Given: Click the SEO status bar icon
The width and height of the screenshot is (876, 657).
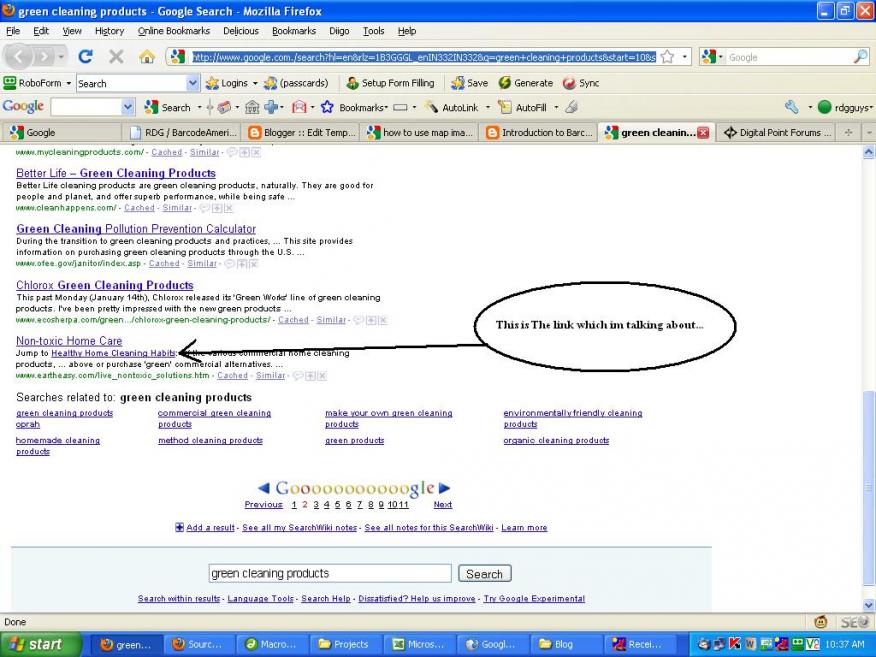Looking at the screenshot, I should [854, 622].
